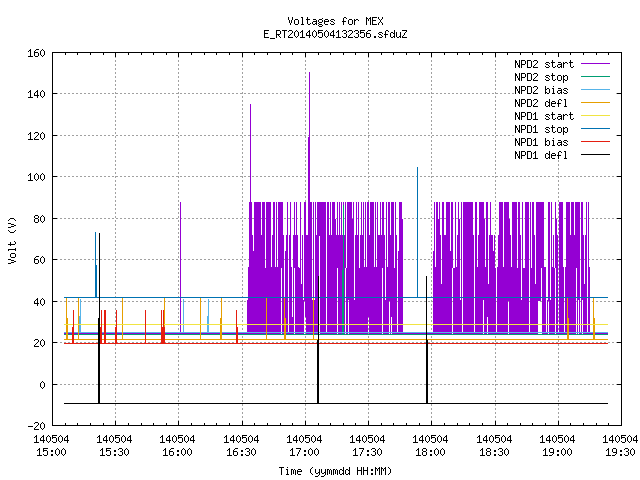Click the 16:00 x-axis time label
The width and height of the screenshot is (640, 480).
tap(178, 452)
